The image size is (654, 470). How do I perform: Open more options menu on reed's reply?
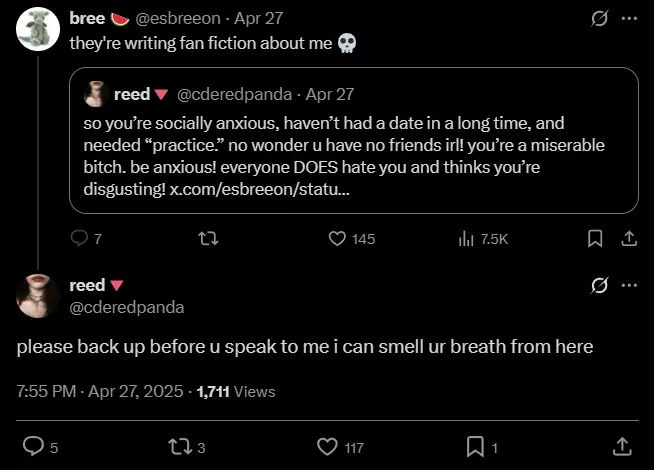pyautogui.click(x=629, y=286)
